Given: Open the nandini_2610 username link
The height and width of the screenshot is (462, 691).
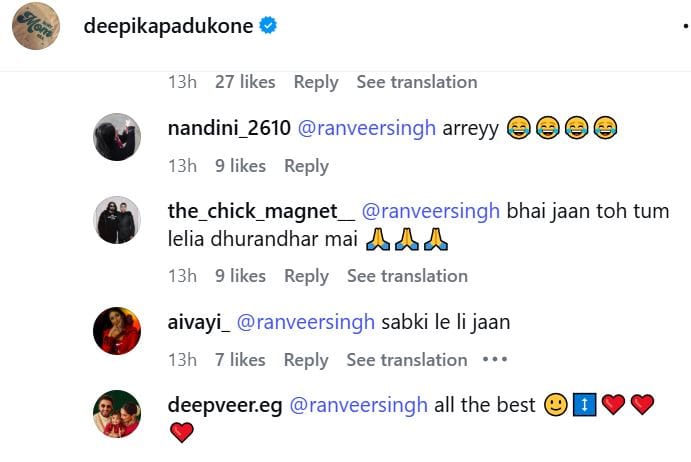Looking at the screenshot, I should click(229, 129).
